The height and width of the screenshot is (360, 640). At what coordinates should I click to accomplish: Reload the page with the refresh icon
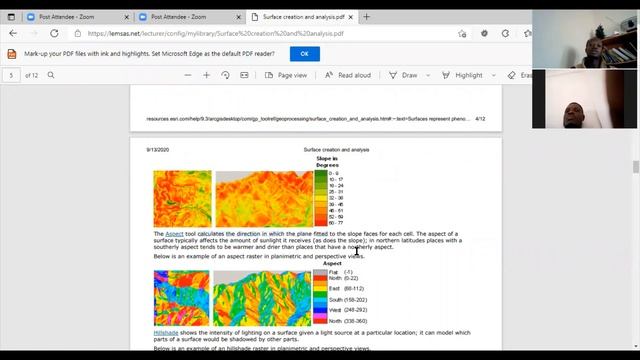point(54,33)
